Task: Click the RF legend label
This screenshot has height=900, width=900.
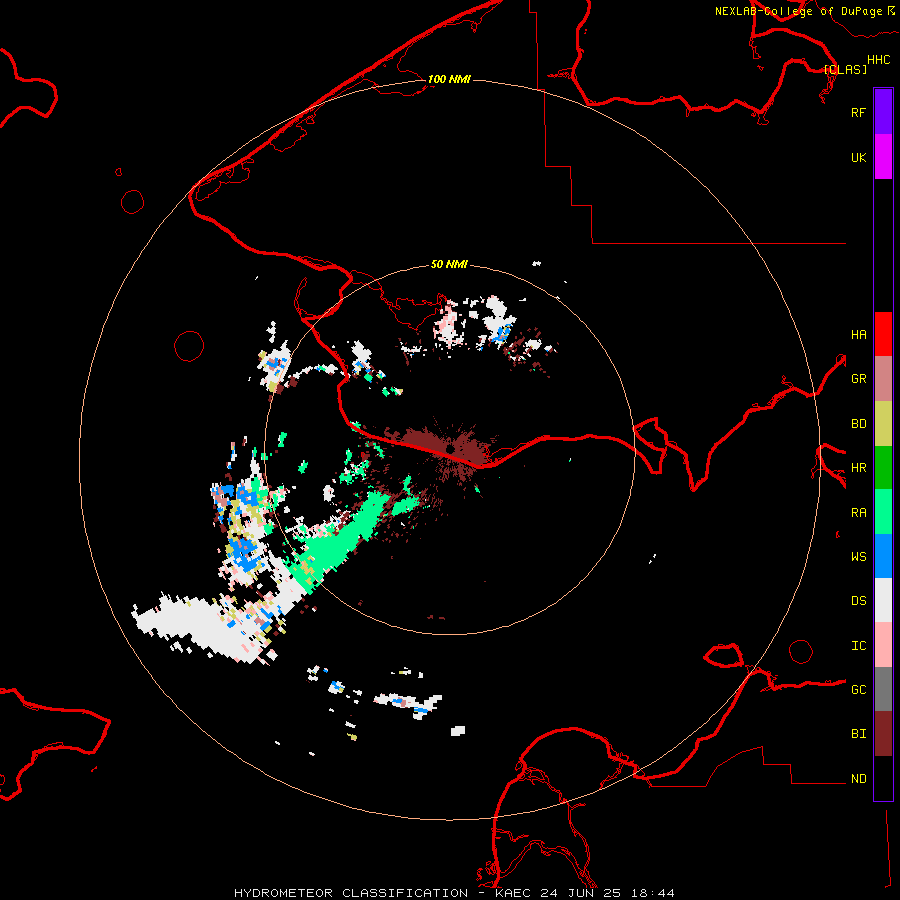Action: tap(858, 112)
